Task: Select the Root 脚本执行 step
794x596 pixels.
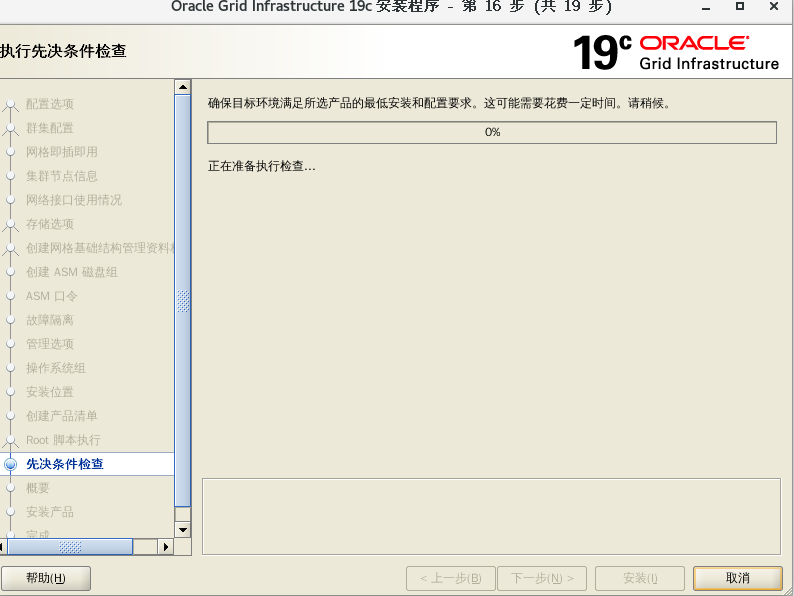Action: point(63,440)
